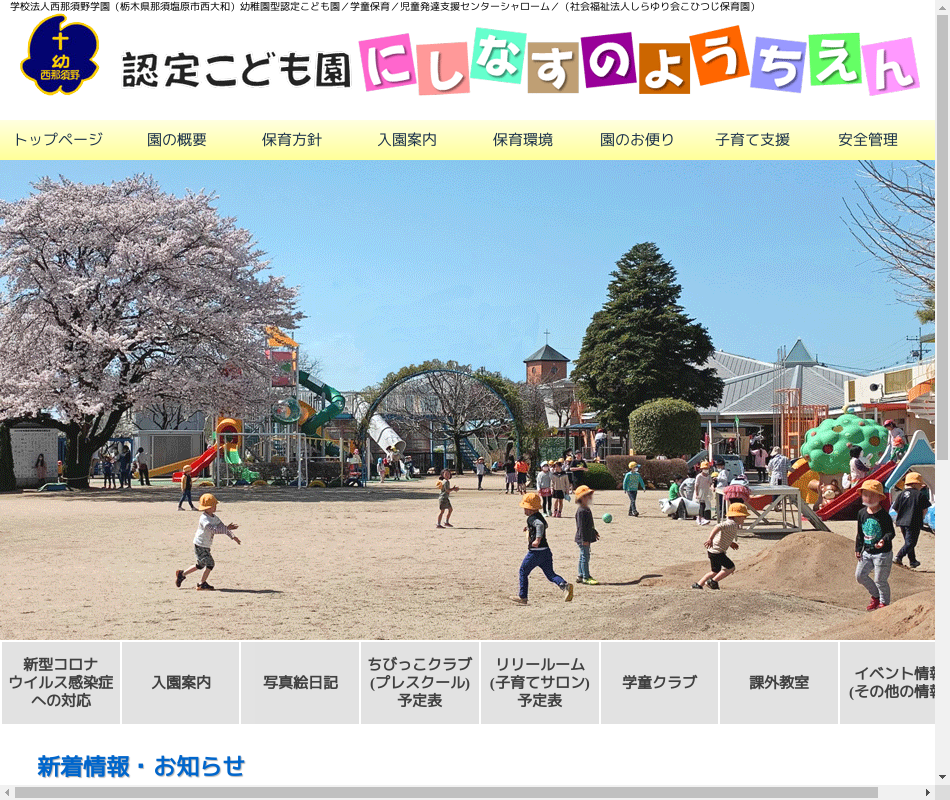950x800 pixels.
Task: Open the トップページ menu item
Action: 58,140
